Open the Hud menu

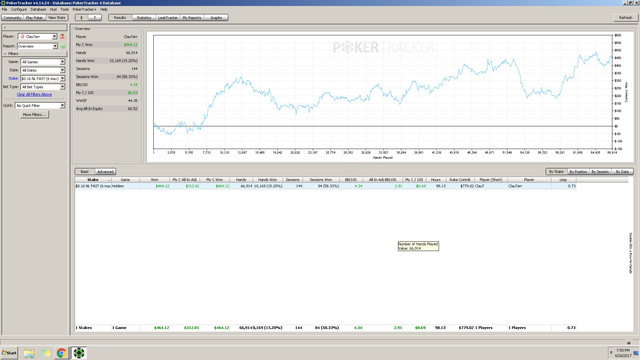point(53,9)
